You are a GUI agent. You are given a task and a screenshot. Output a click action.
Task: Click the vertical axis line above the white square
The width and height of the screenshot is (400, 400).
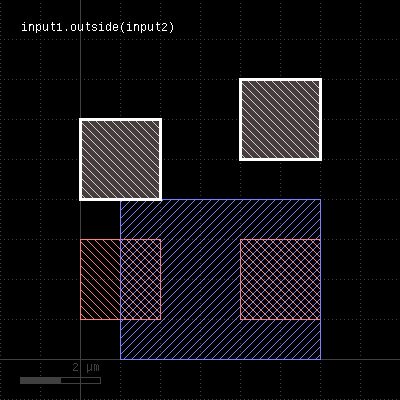point(80,59)
